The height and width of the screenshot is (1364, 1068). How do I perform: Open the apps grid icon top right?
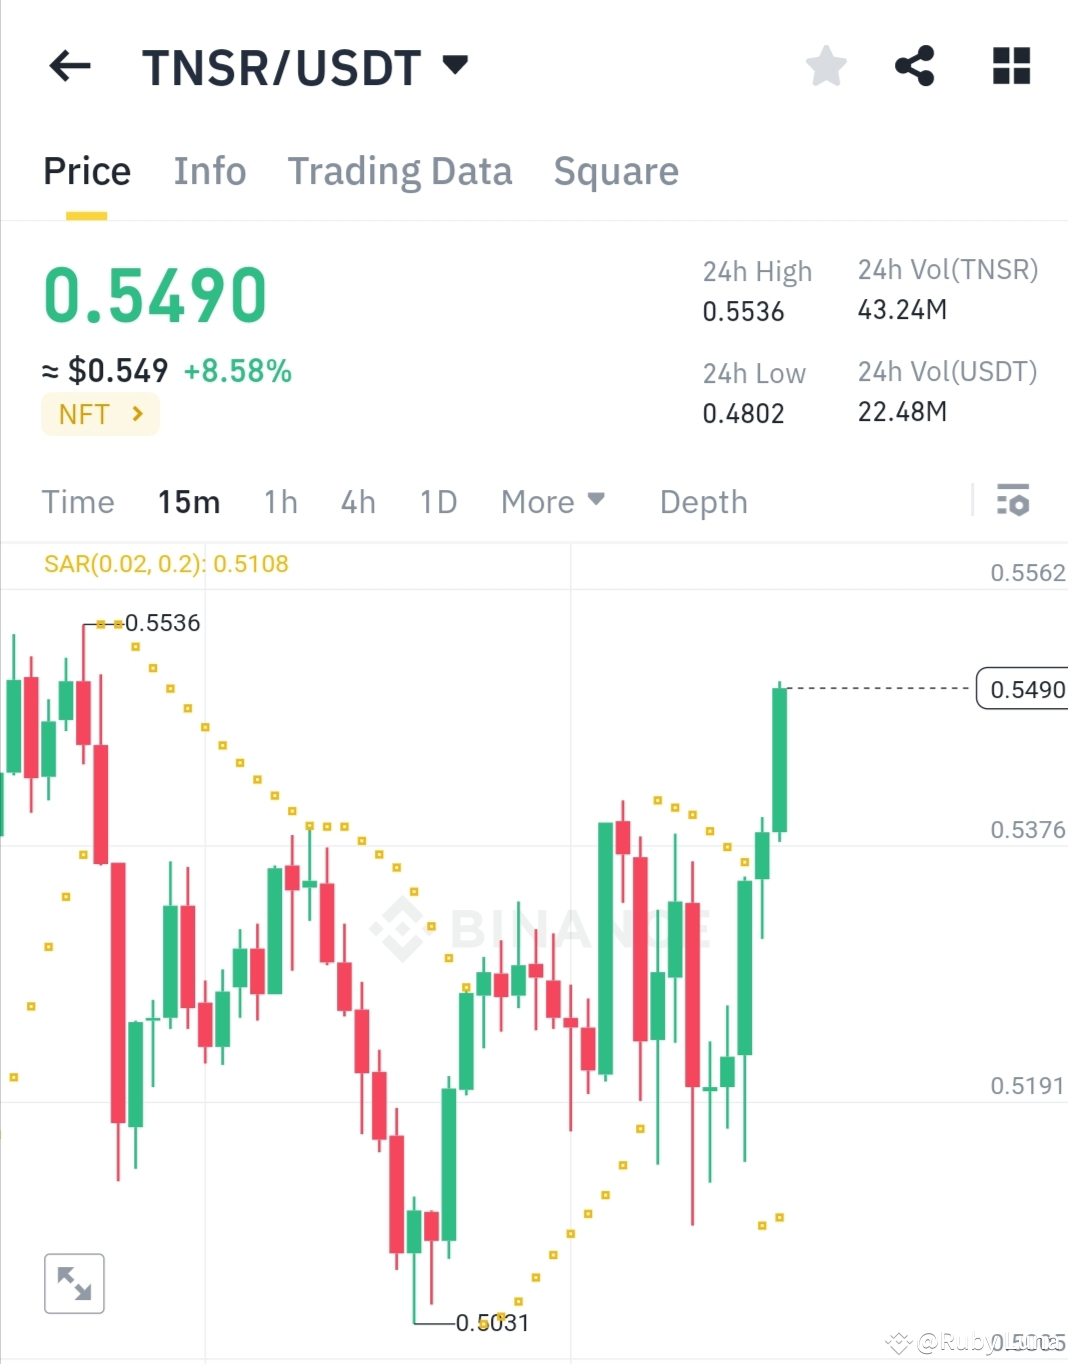1010,66
